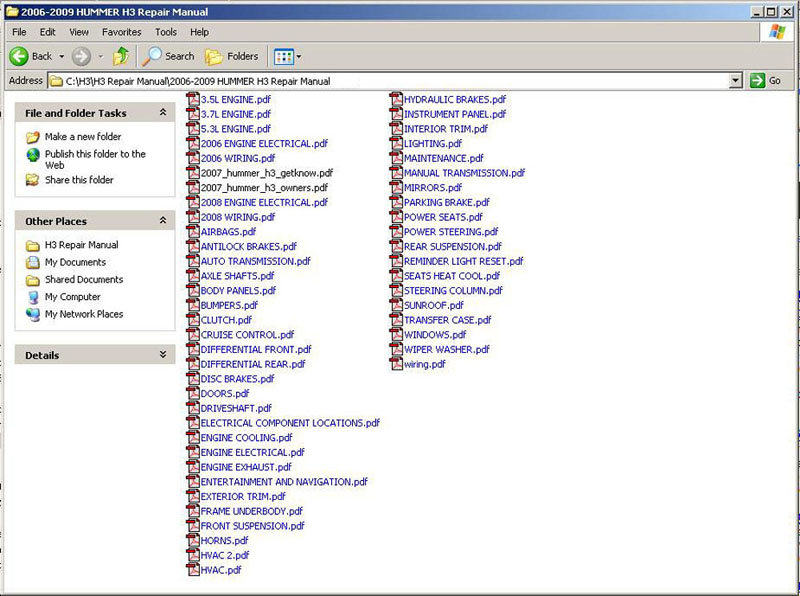Go to H3 Repair Manual folder link

(82, 245)
